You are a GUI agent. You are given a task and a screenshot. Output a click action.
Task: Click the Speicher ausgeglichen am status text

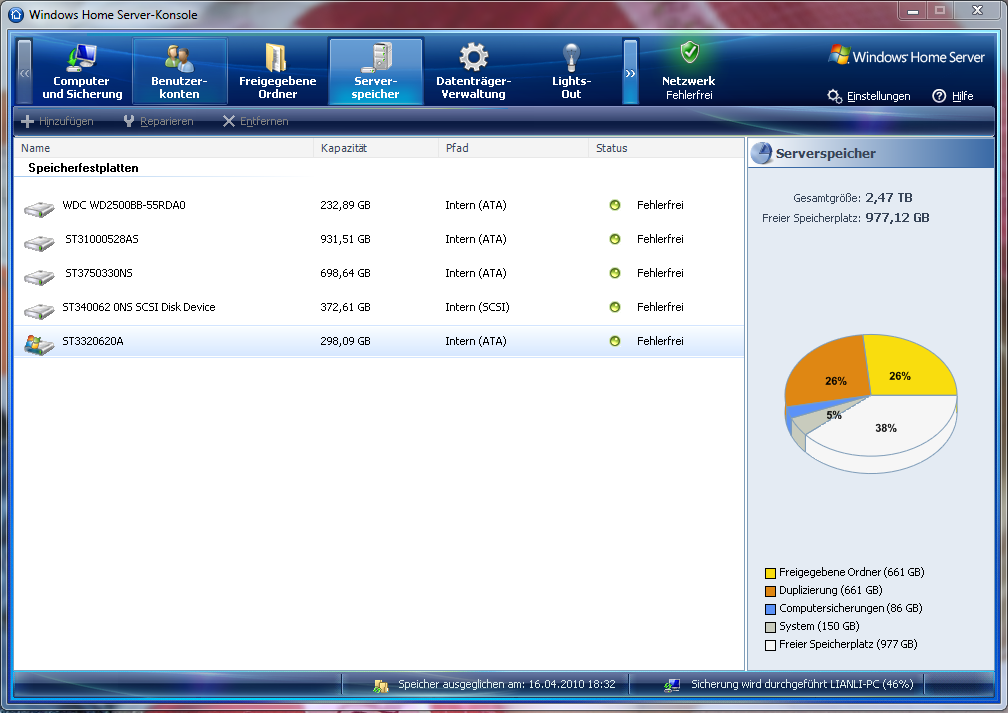pos(507,684)
